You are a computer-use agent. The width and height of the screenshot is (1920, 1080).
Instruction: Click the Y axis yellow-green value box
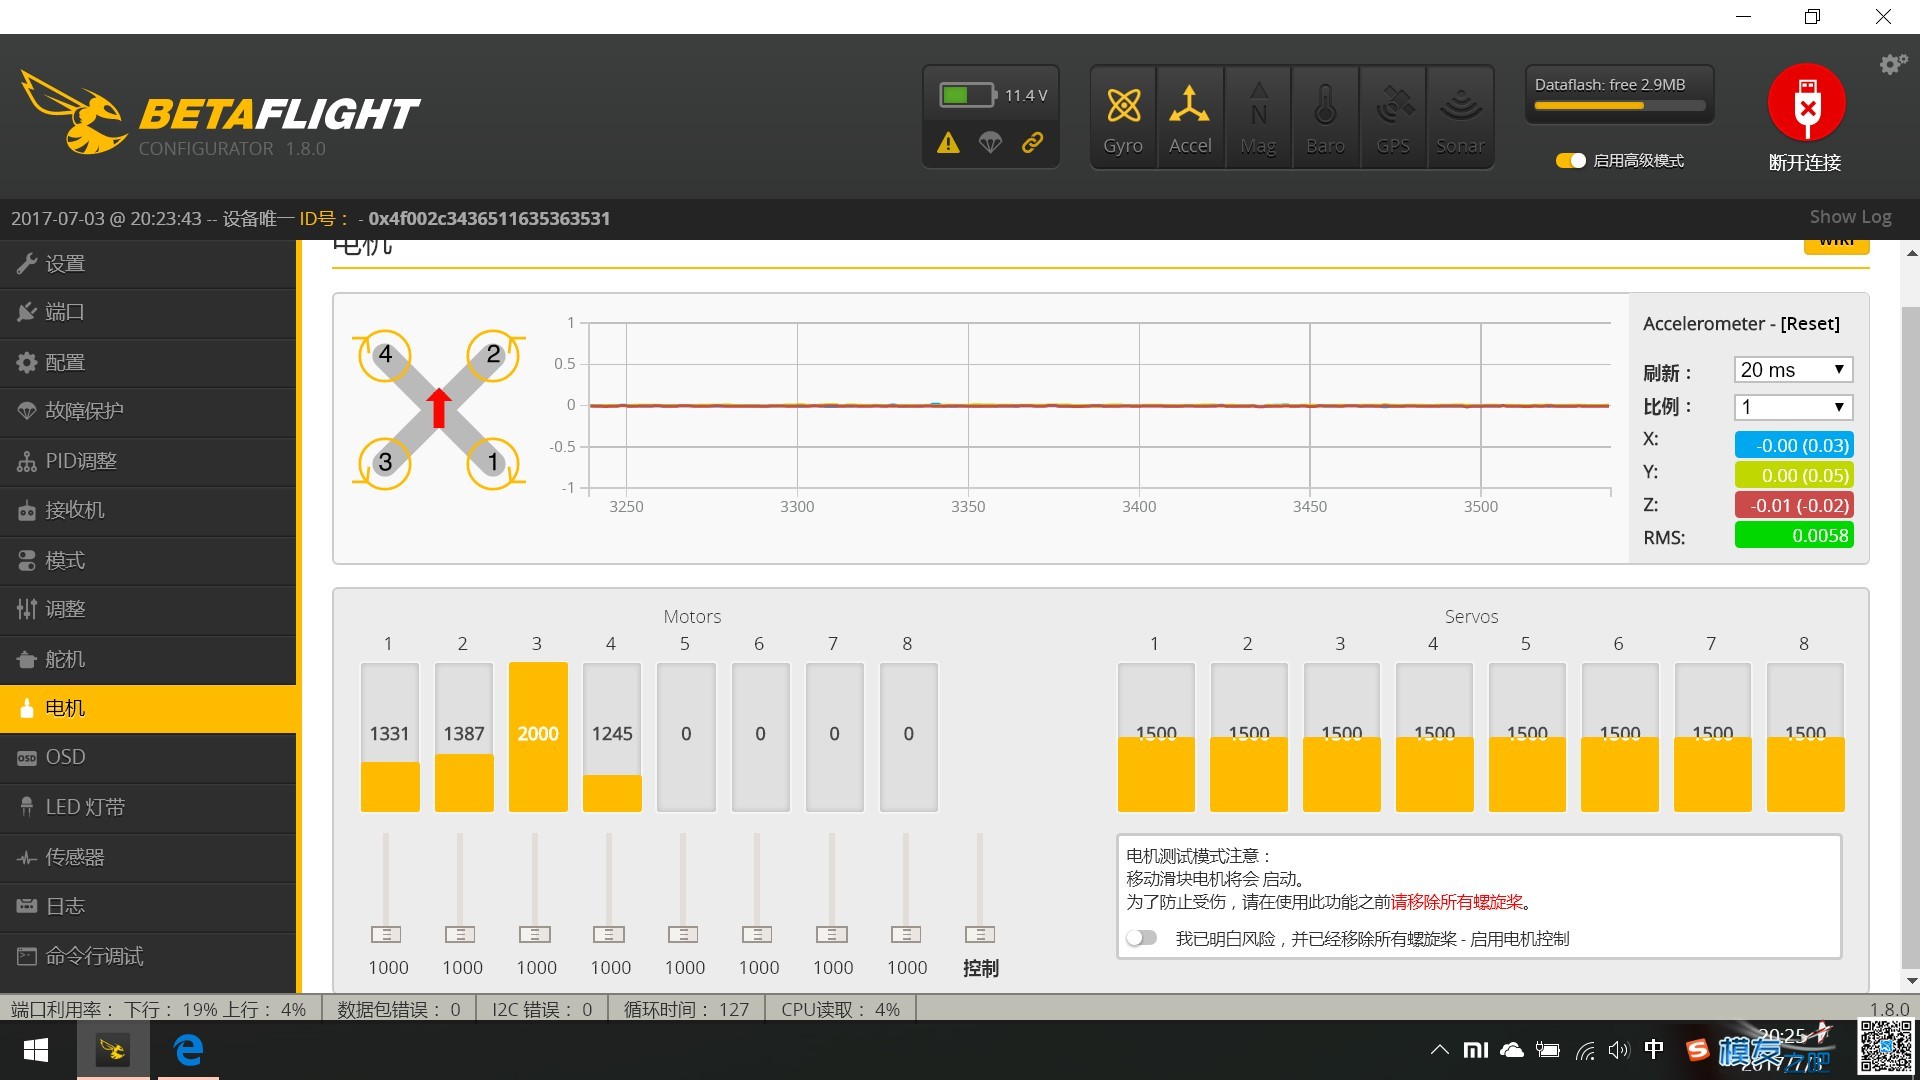[1794, 475]
